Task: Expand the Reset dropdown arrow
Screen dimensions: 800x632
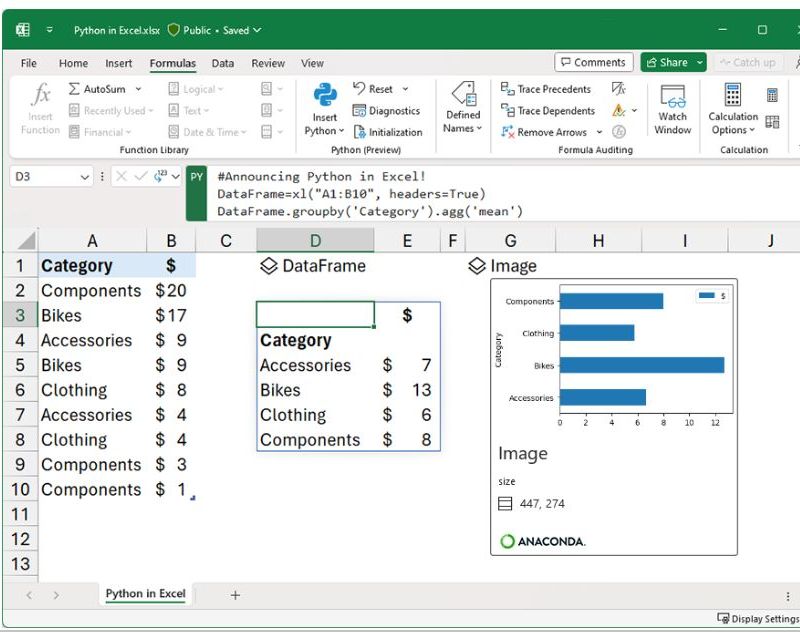Action: click(x=405, y=89)
